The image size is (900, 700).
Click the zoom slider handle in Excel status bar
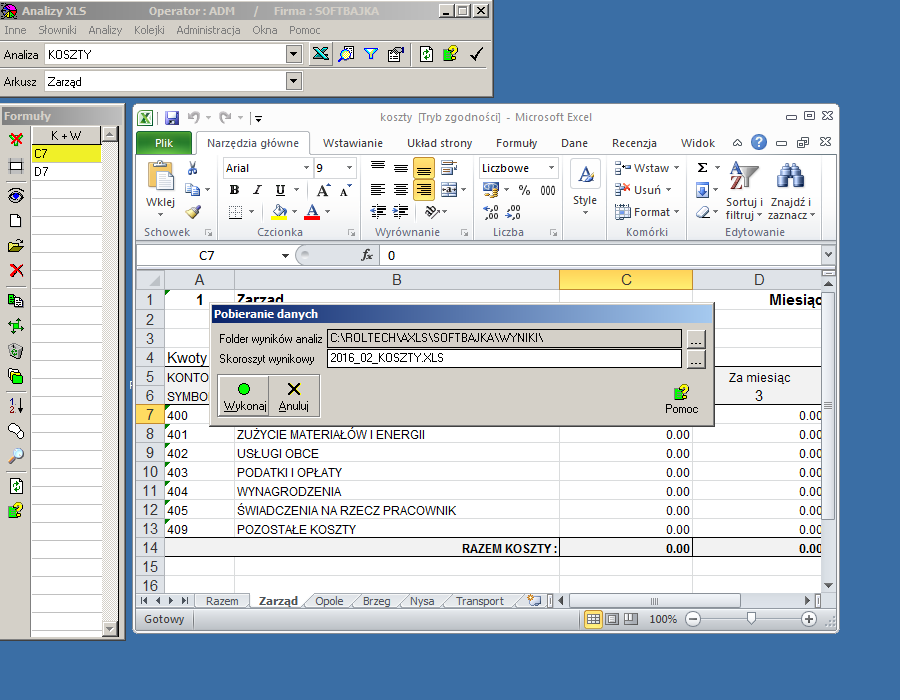(751, 619)
